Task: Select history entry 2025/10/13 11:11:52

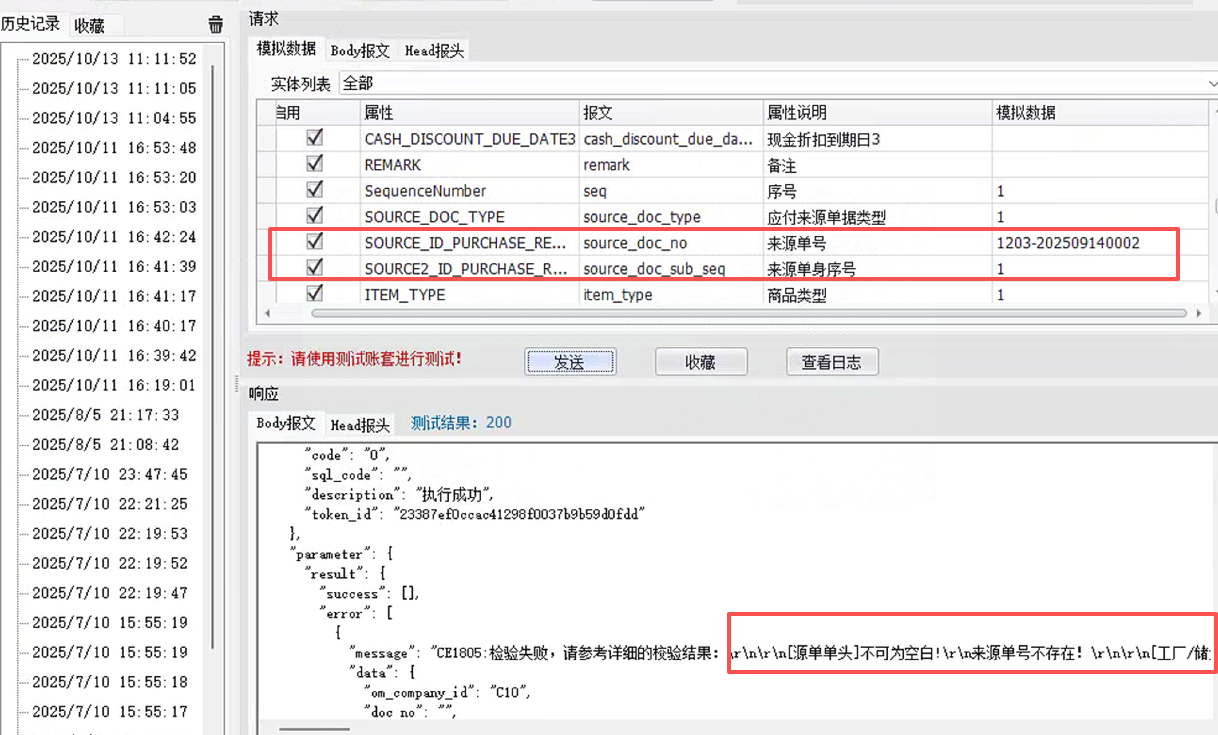Action: click(x=114, y=59)
